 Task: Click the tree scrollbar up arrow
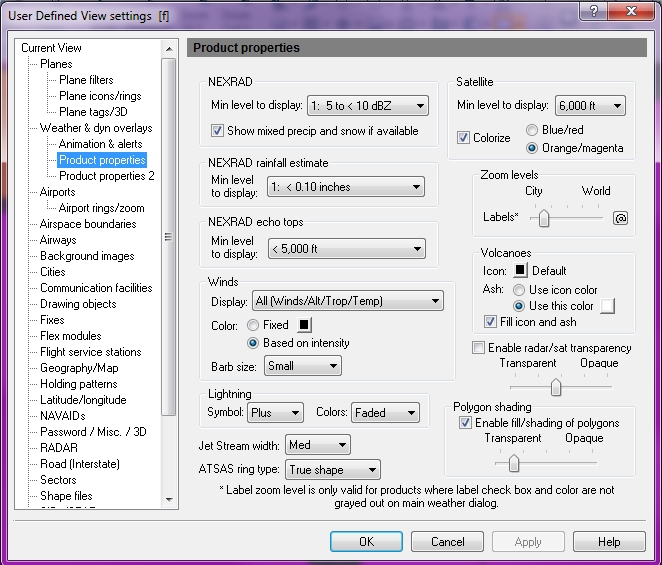click(x=169, y=49)
